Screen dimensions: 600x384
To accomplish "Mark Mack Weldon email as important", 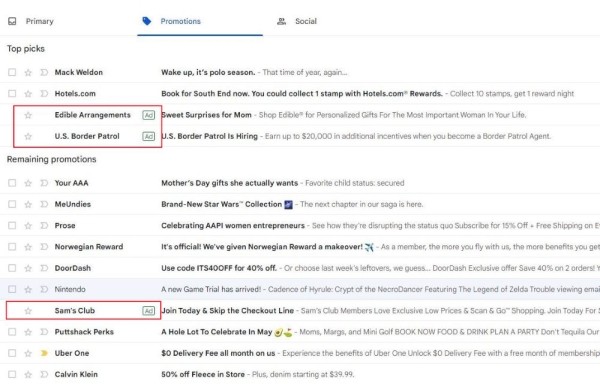I will 44,72.
